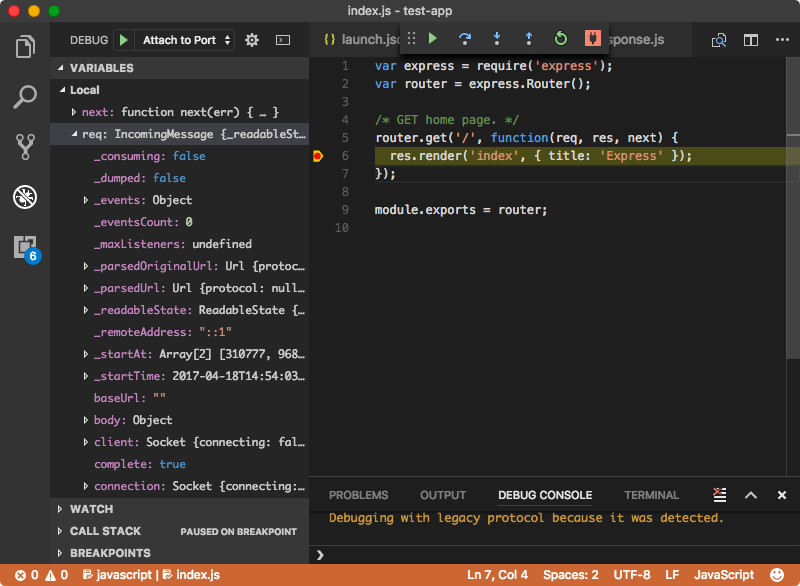Image resolution: width=800 pixels, height=586 pixels.
Task: Select the baseUrl variable row
Action: tap(180, 398)
